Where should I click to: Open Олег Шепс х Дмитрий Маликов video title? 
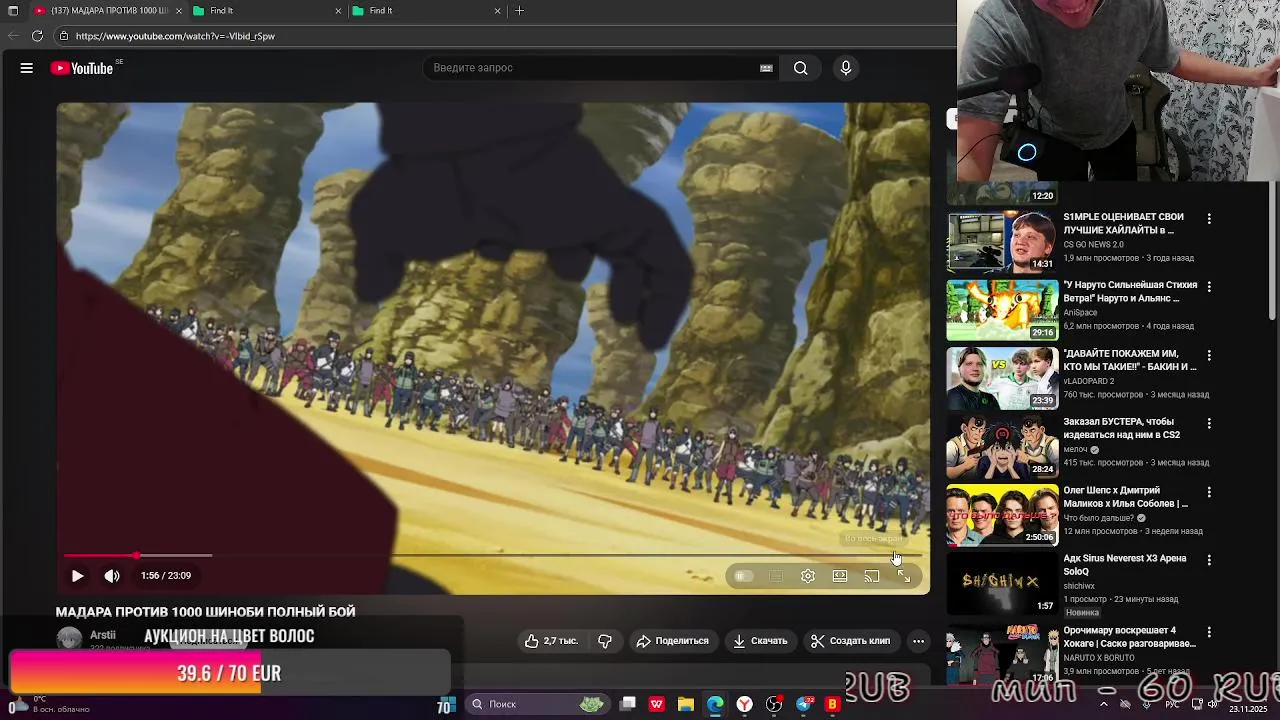(1125, 497)
